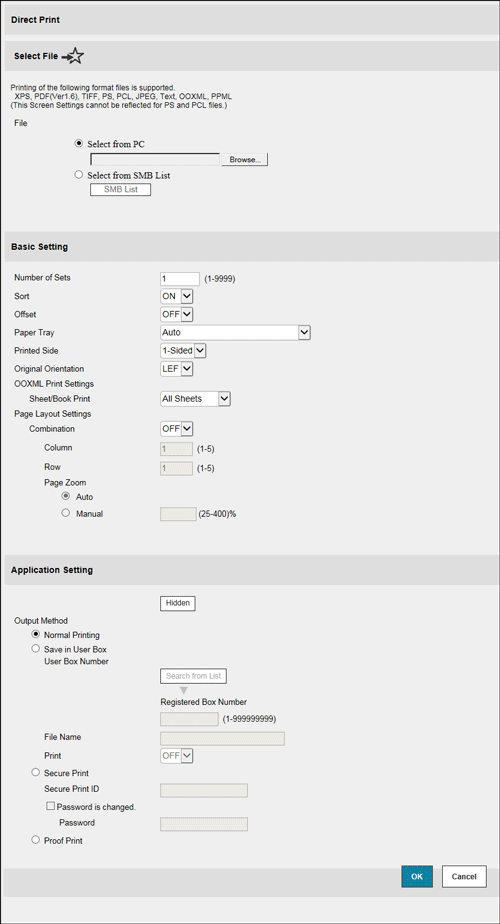Click the 'User Box Number' label

[76, 661]
